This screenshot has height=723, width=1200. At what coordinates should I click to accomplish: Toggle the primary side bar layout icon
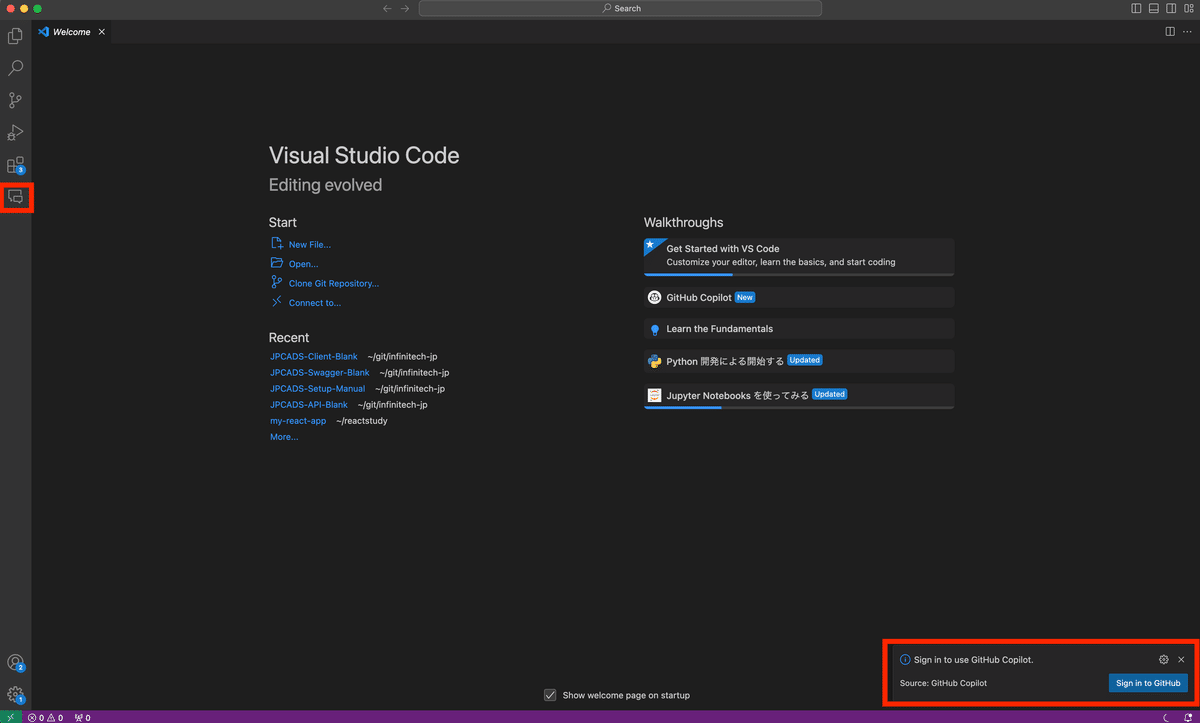pyautogui.click(x=1136, y=8)
